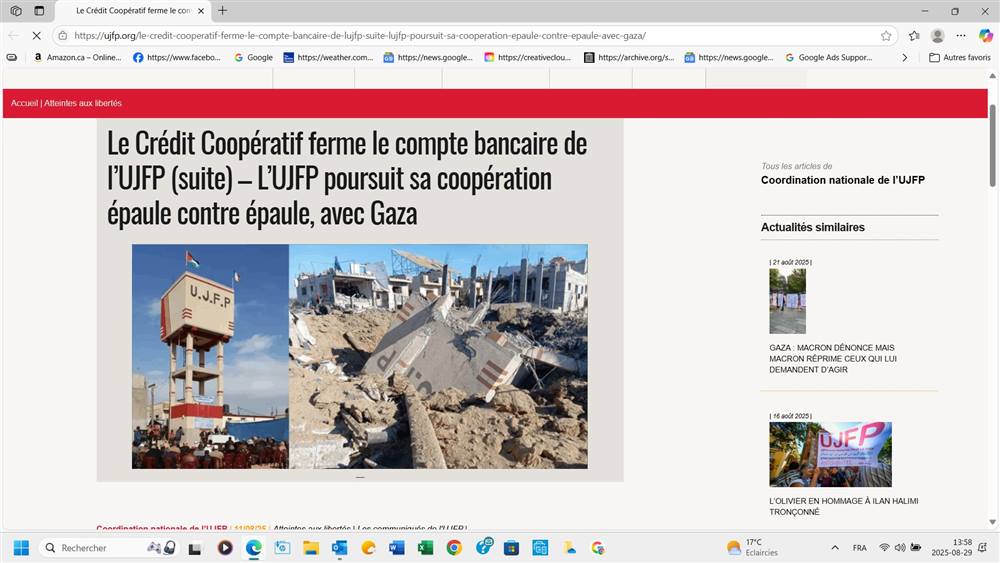Open Google Chrome from taskbar

point(454,548)
